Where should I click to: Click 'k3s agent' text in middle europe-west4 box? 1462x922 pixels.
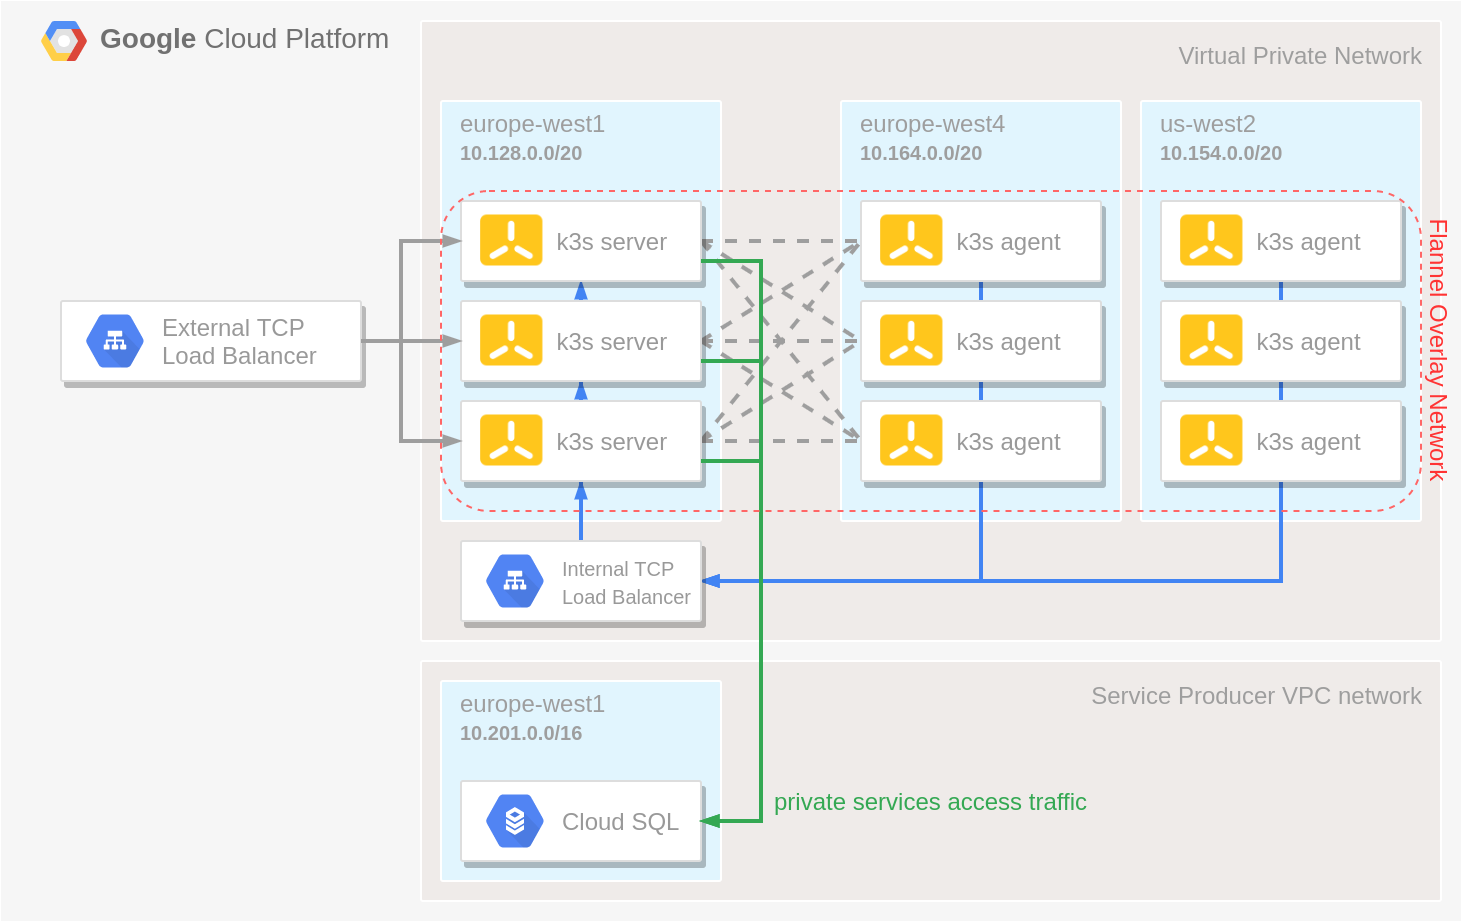tap(1008, 342)
